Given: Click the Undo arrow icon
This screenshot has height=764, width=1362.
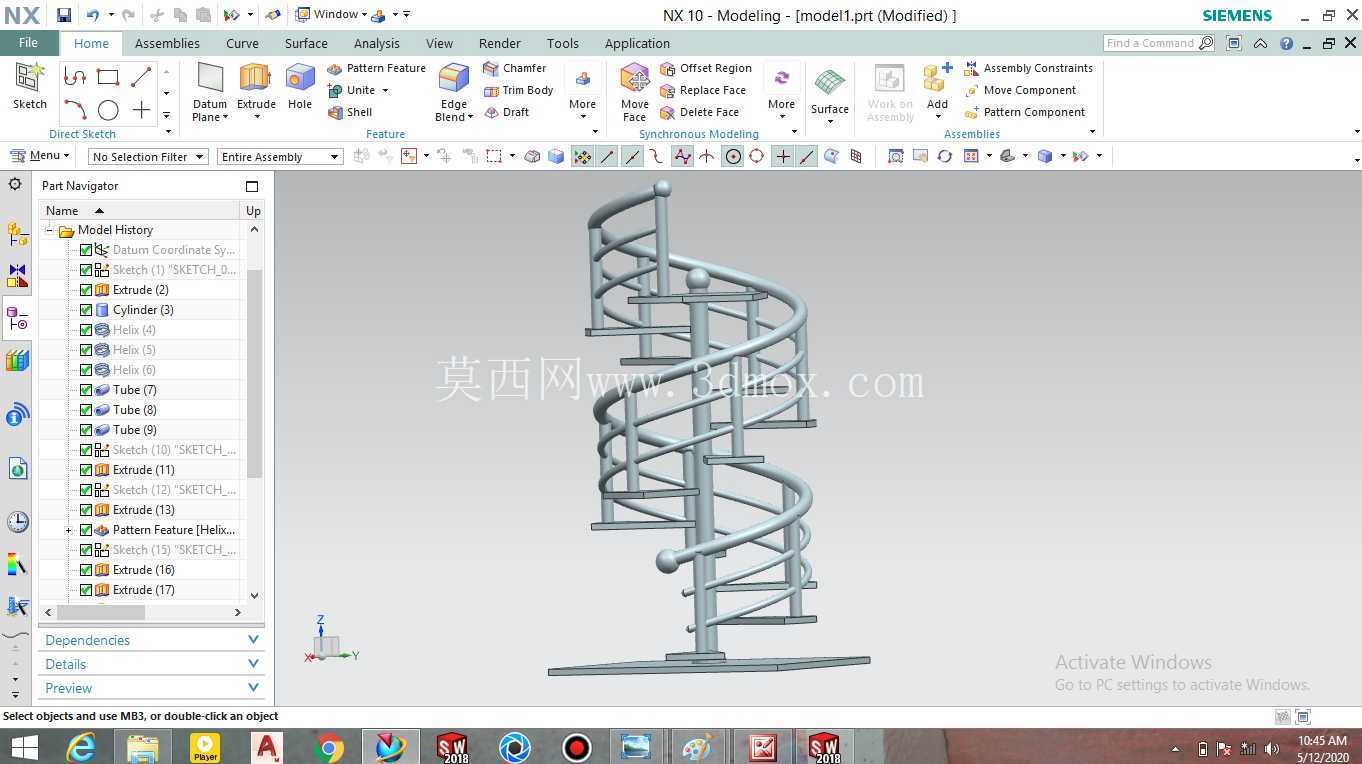Looking at the screenshot, I should pos(93,15).
